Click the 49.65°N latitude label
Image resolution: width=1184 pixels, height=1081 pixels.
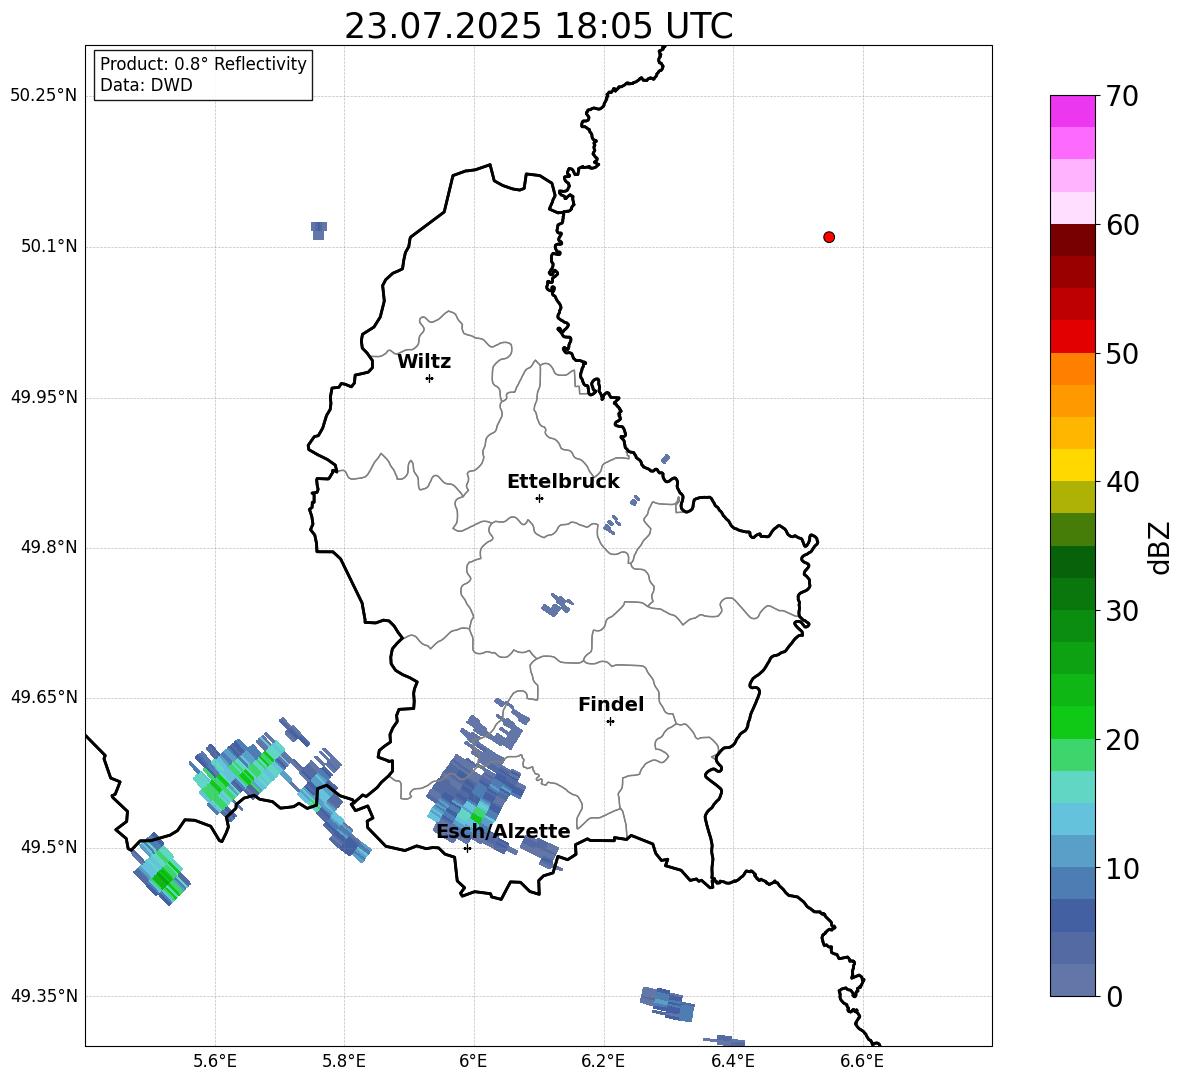44,697
